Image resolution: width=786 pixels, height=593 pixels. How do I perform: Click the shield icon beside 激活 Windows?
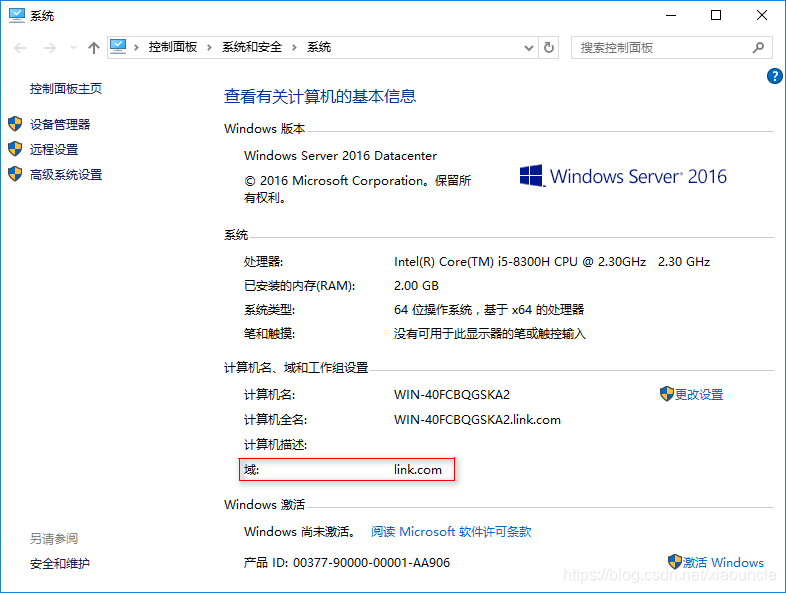coord(675,561)
